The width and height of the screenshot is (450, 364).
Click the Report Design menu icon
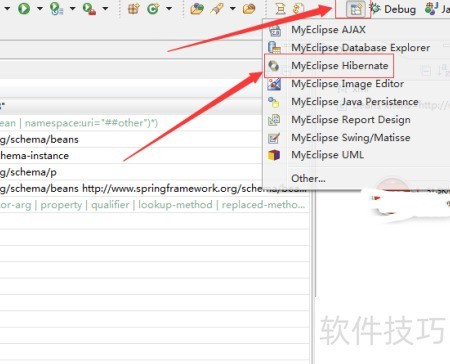click(x=274, y=120)
